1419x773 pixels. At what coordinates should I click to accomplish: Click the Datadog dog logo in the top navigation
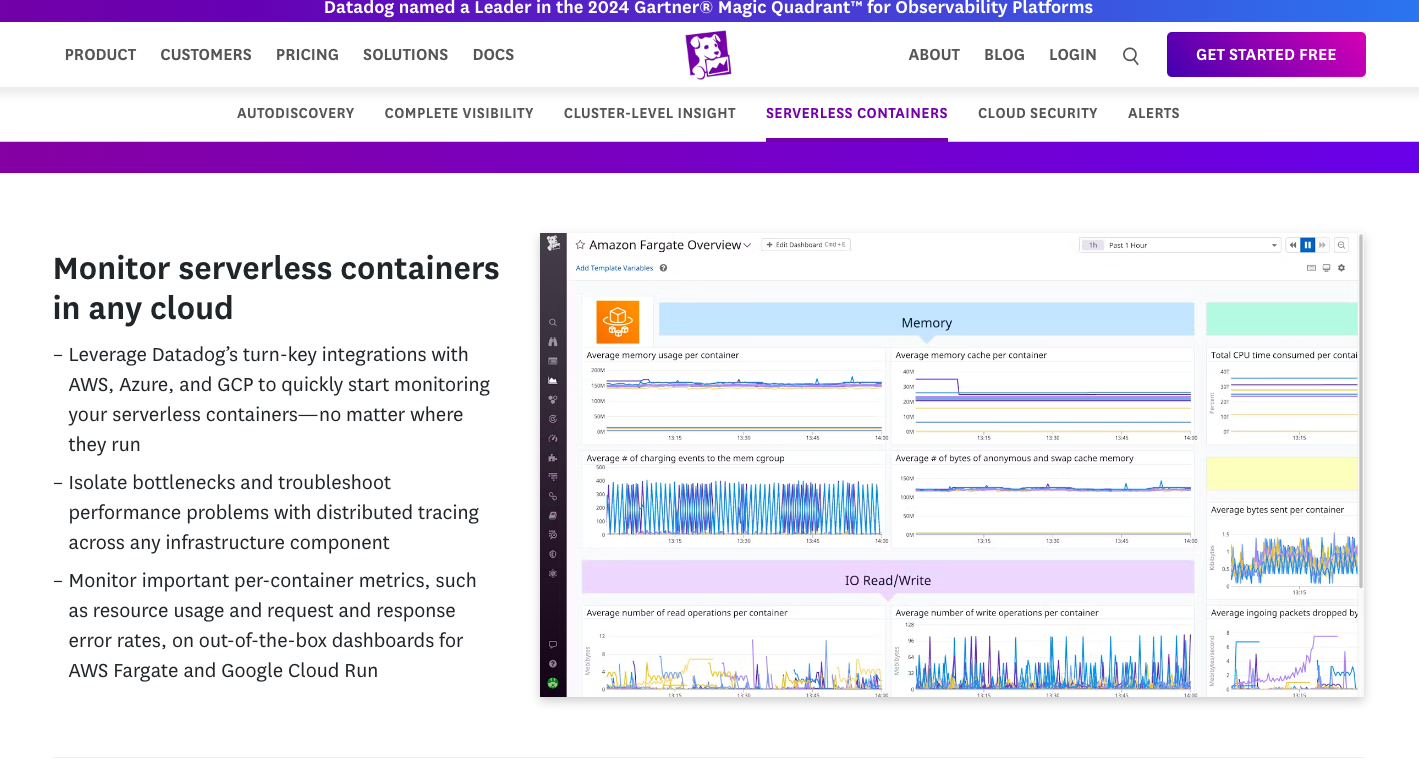[x=708, y=55]
